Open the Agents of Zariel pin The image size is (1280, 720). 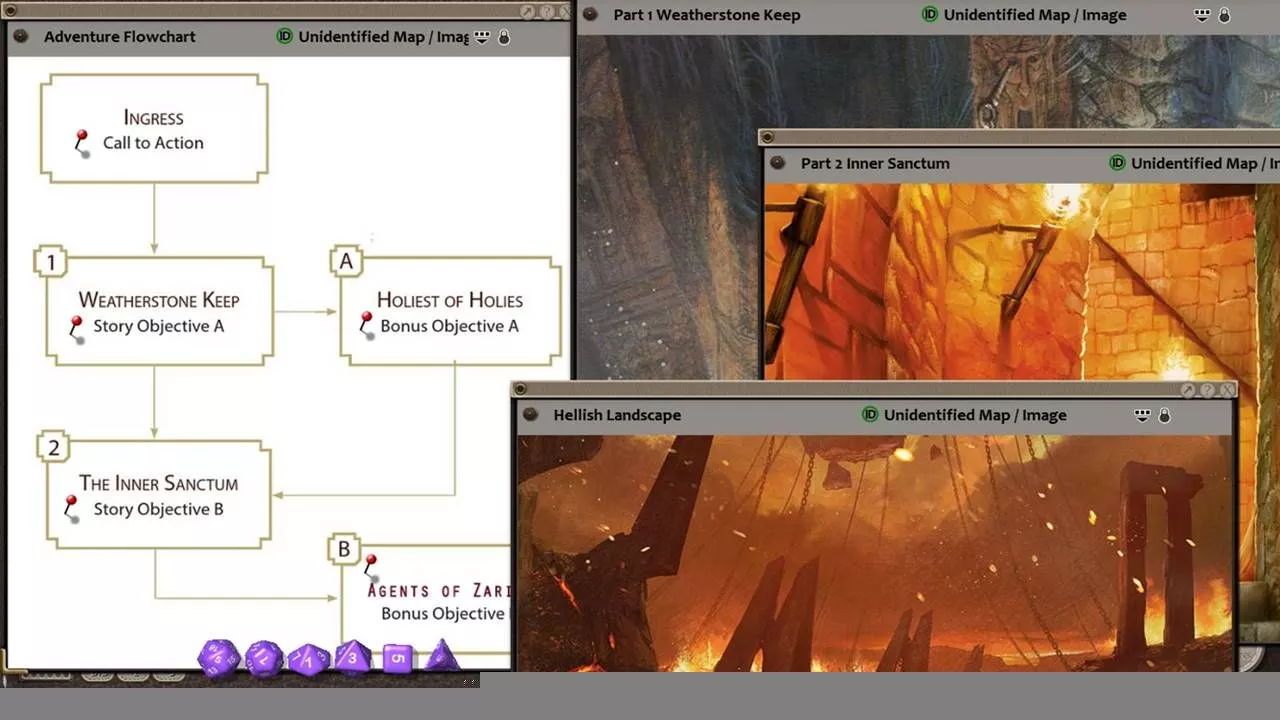pyautogui.click(x=371, y=567)
